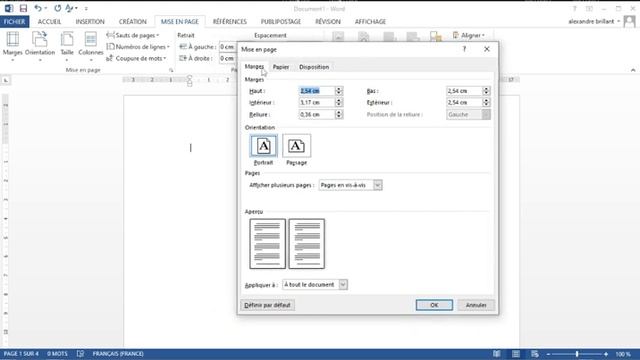Click the zoom slider handle
The height and width of the screenshot is (360, 640).
577,354
